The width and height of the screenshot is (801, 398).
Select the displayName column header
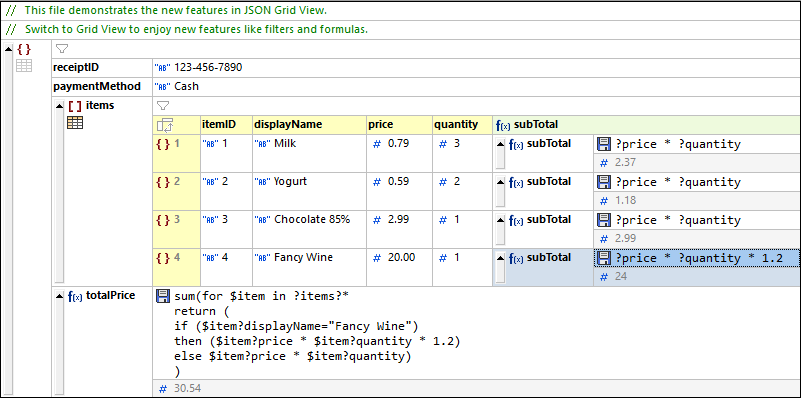coord(309,124)
